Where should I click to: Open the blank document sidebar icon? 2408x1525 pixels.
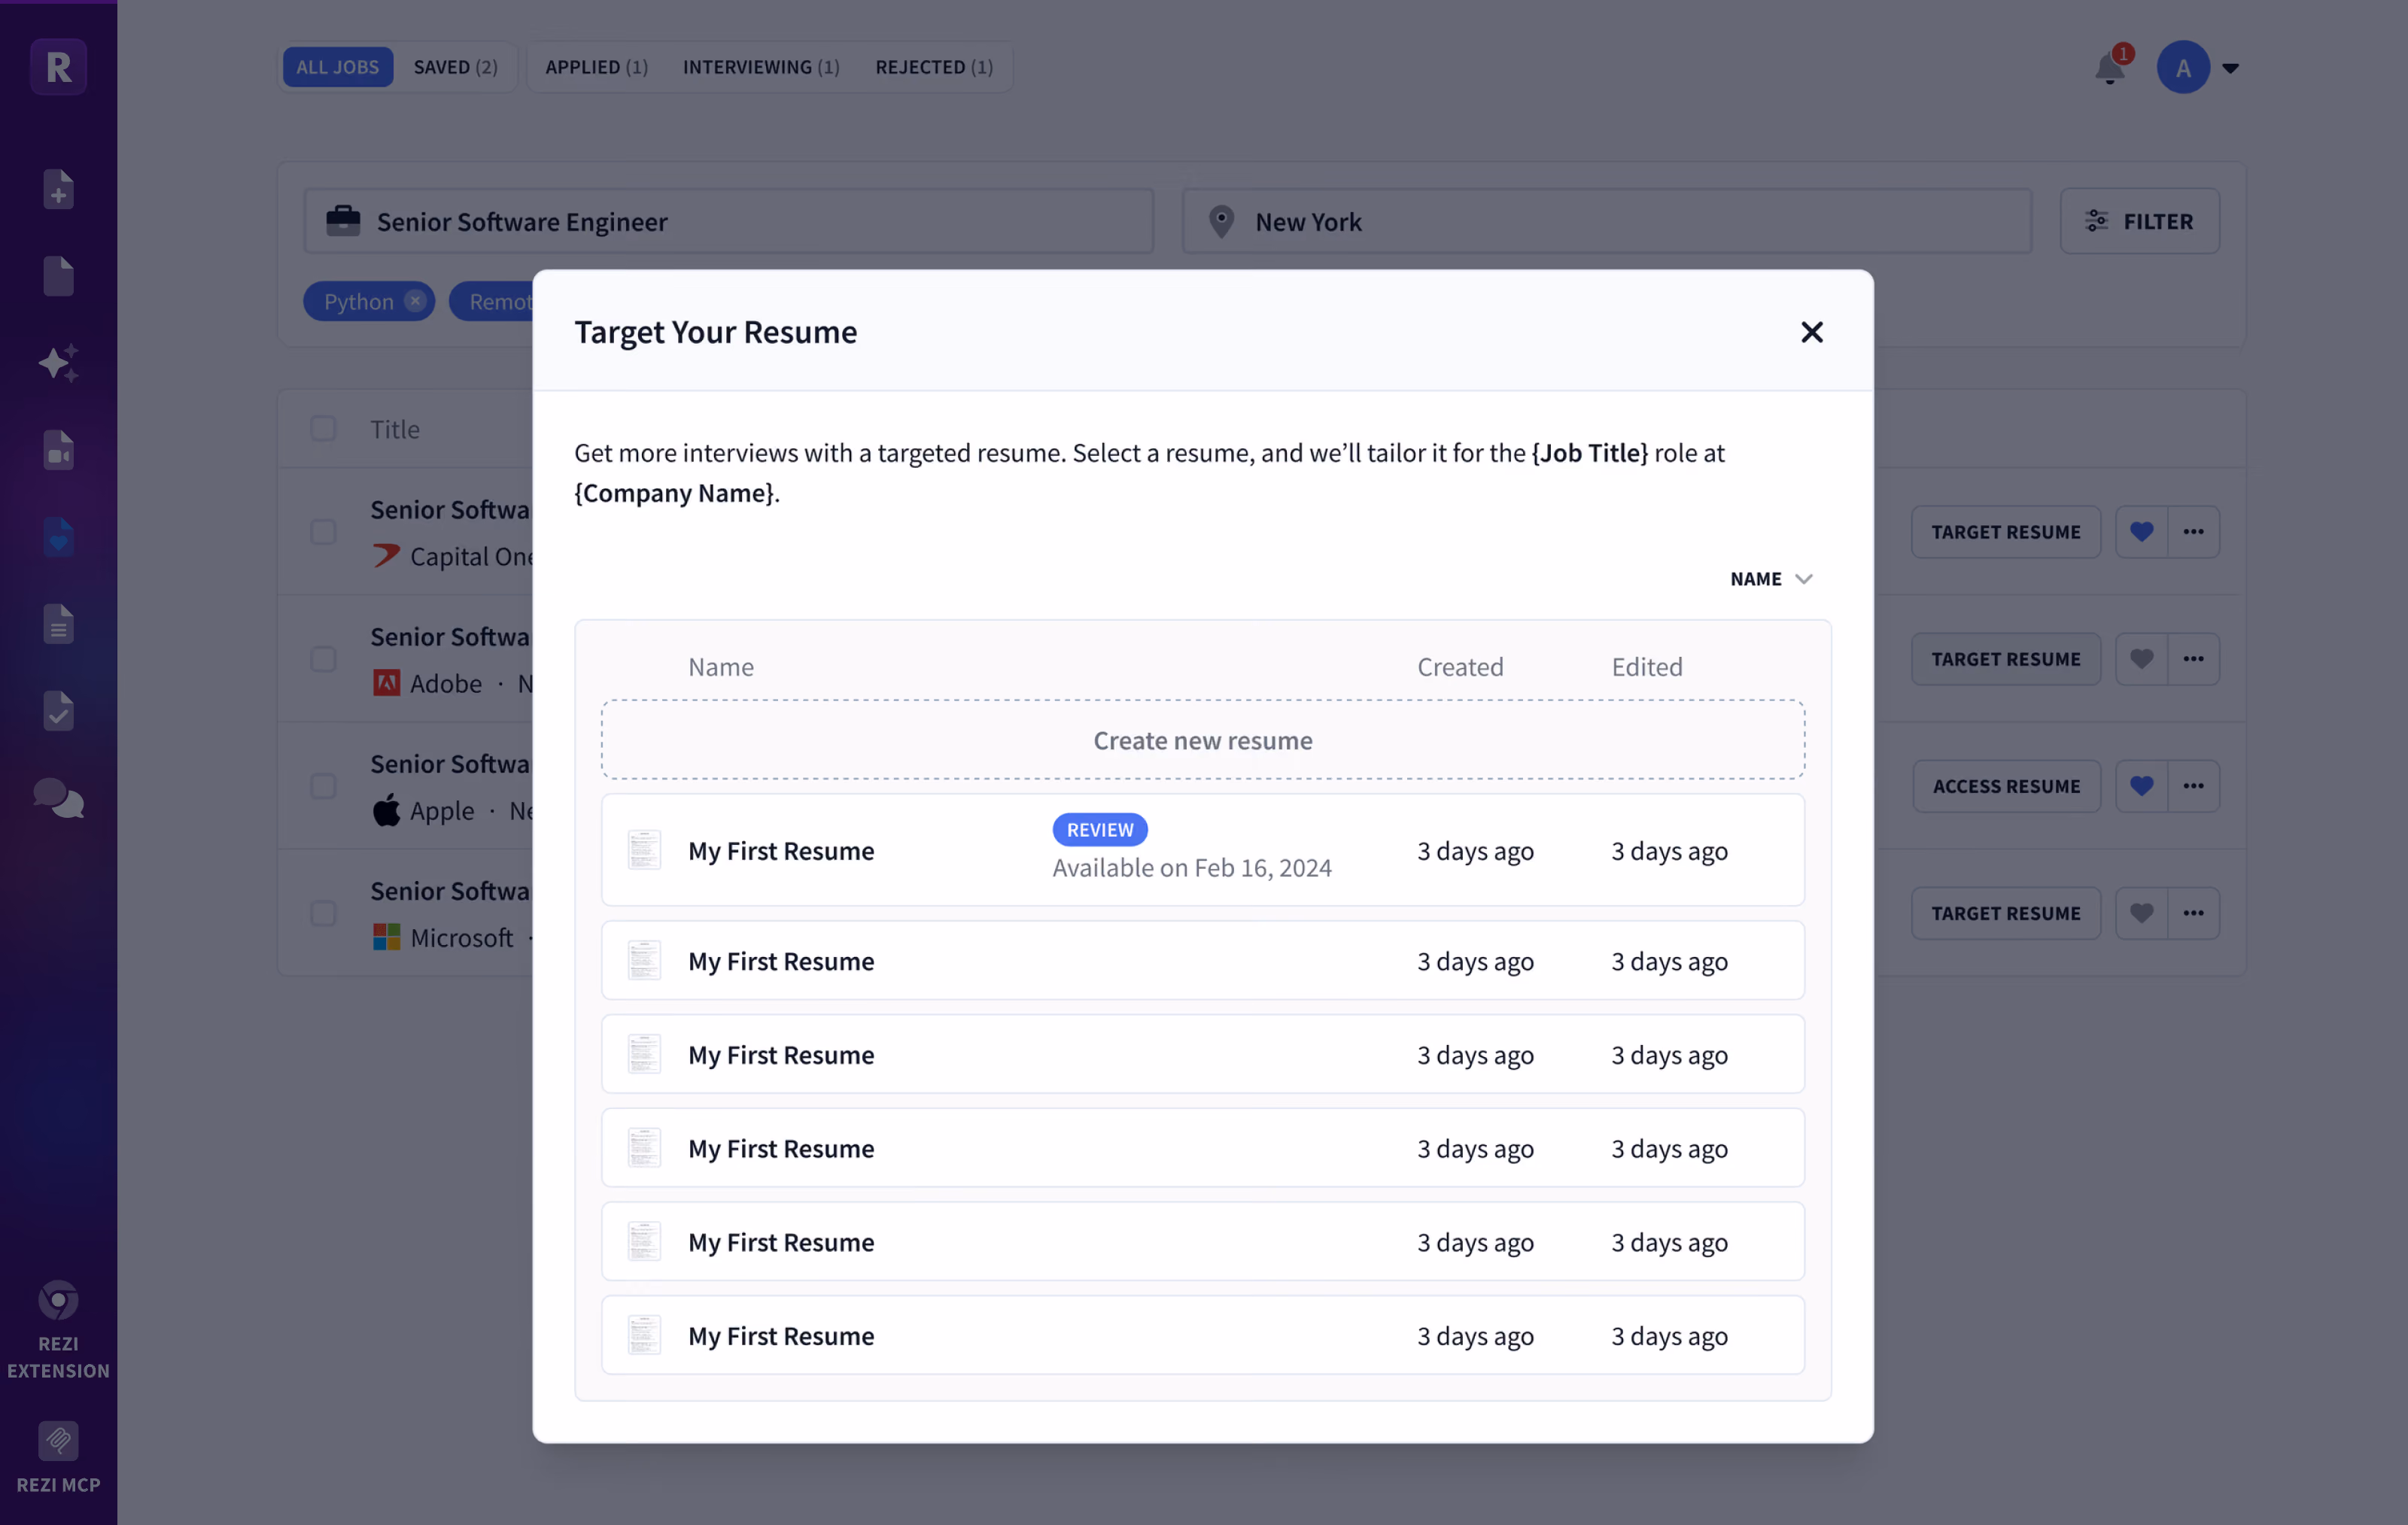[x=58, y=276]
